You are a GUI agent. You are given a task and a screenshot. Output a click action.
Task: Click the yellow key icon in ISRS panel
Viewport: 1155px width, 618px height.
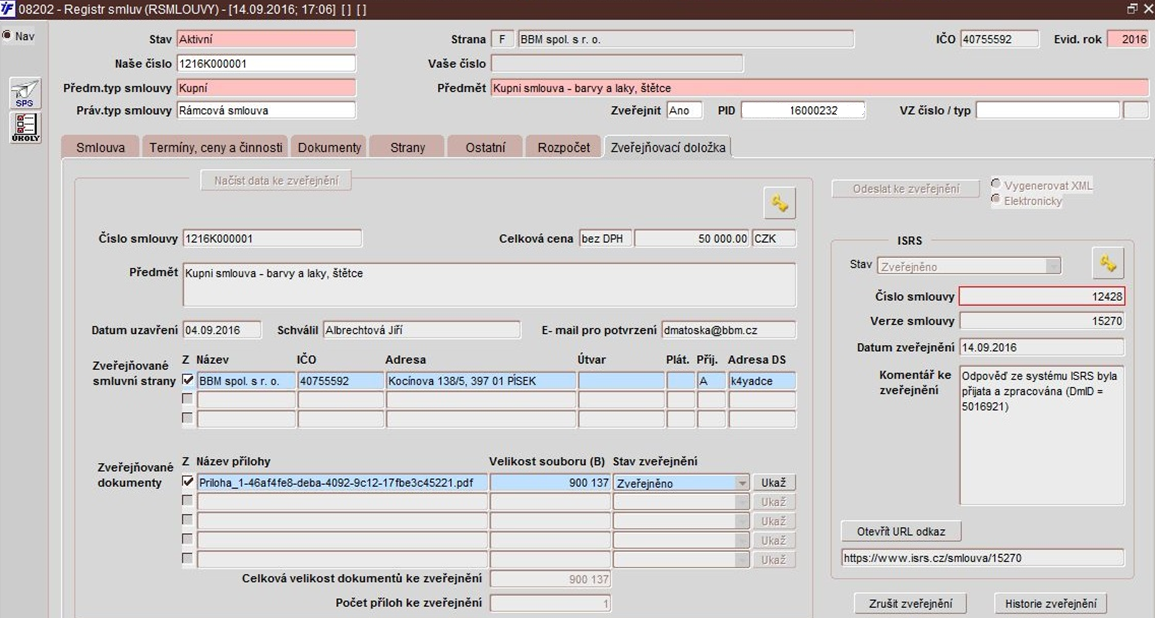1108,263
